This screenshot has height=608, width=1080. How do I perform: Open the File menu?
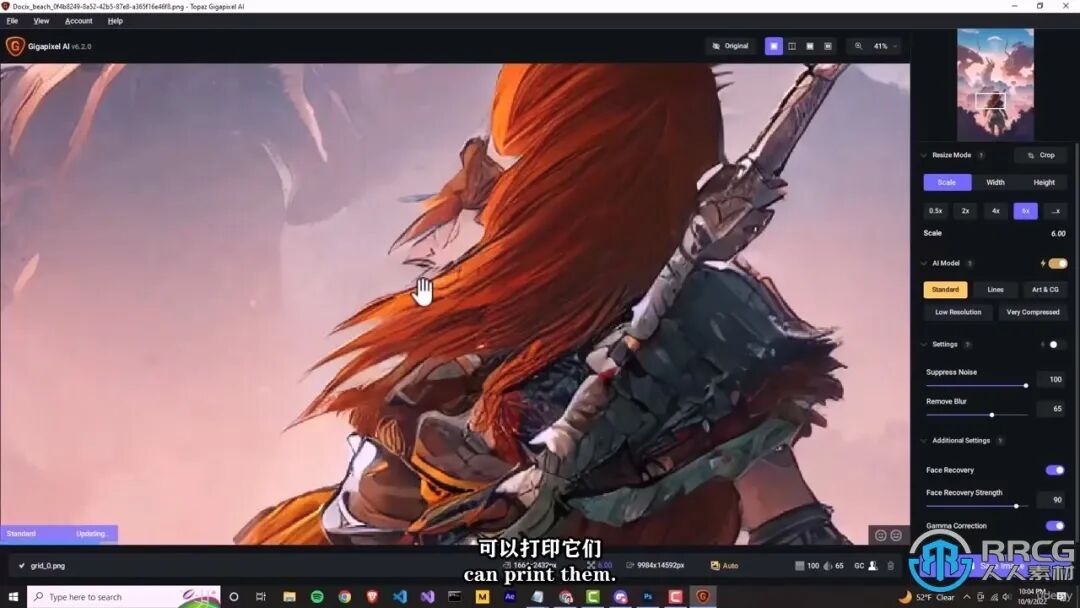(x=12, y=21)
